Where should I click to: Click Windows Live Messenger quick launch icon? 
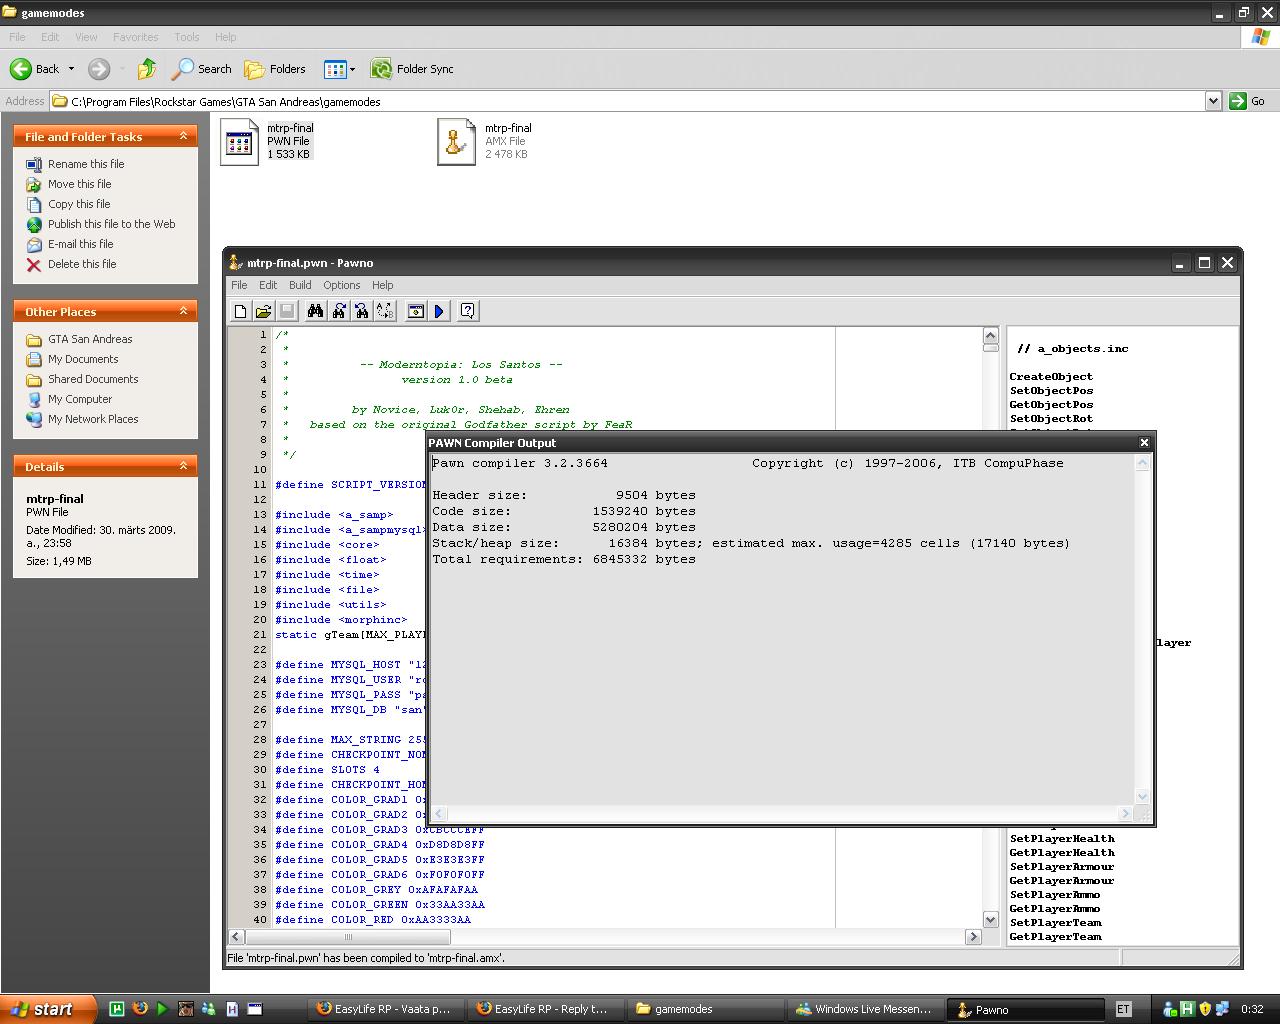pyautogui.click(x=209, y=1009)
